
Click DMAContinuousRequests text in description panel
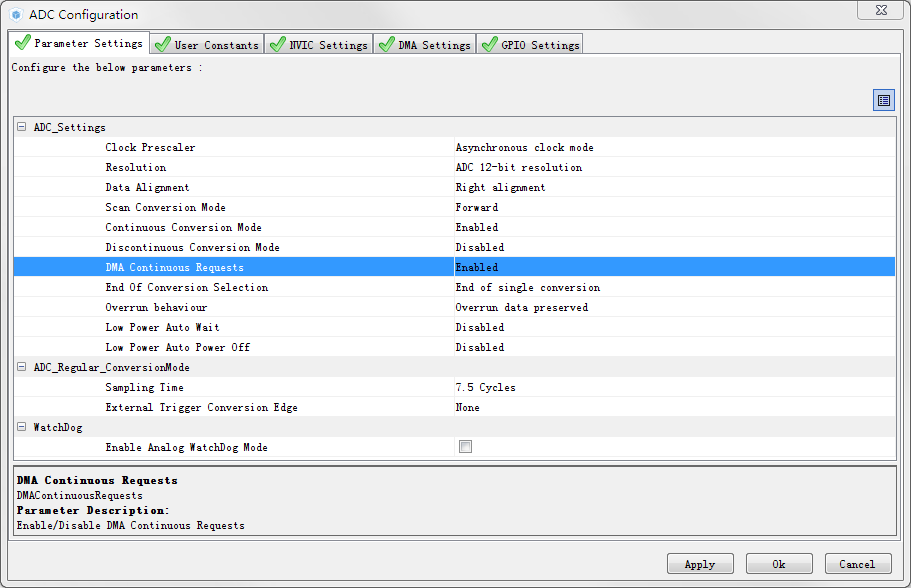click(x=80, y=496)
